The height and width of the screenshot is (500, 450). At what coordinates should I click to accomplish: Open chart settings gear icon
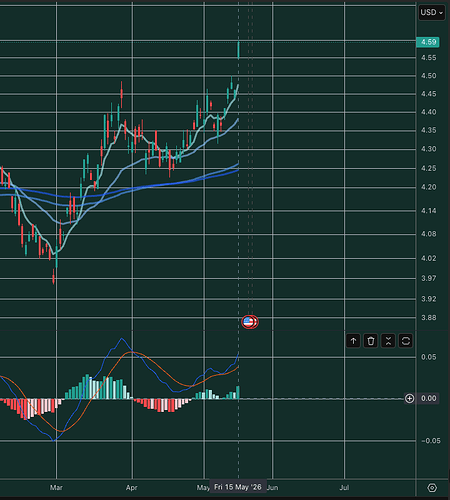432,488
